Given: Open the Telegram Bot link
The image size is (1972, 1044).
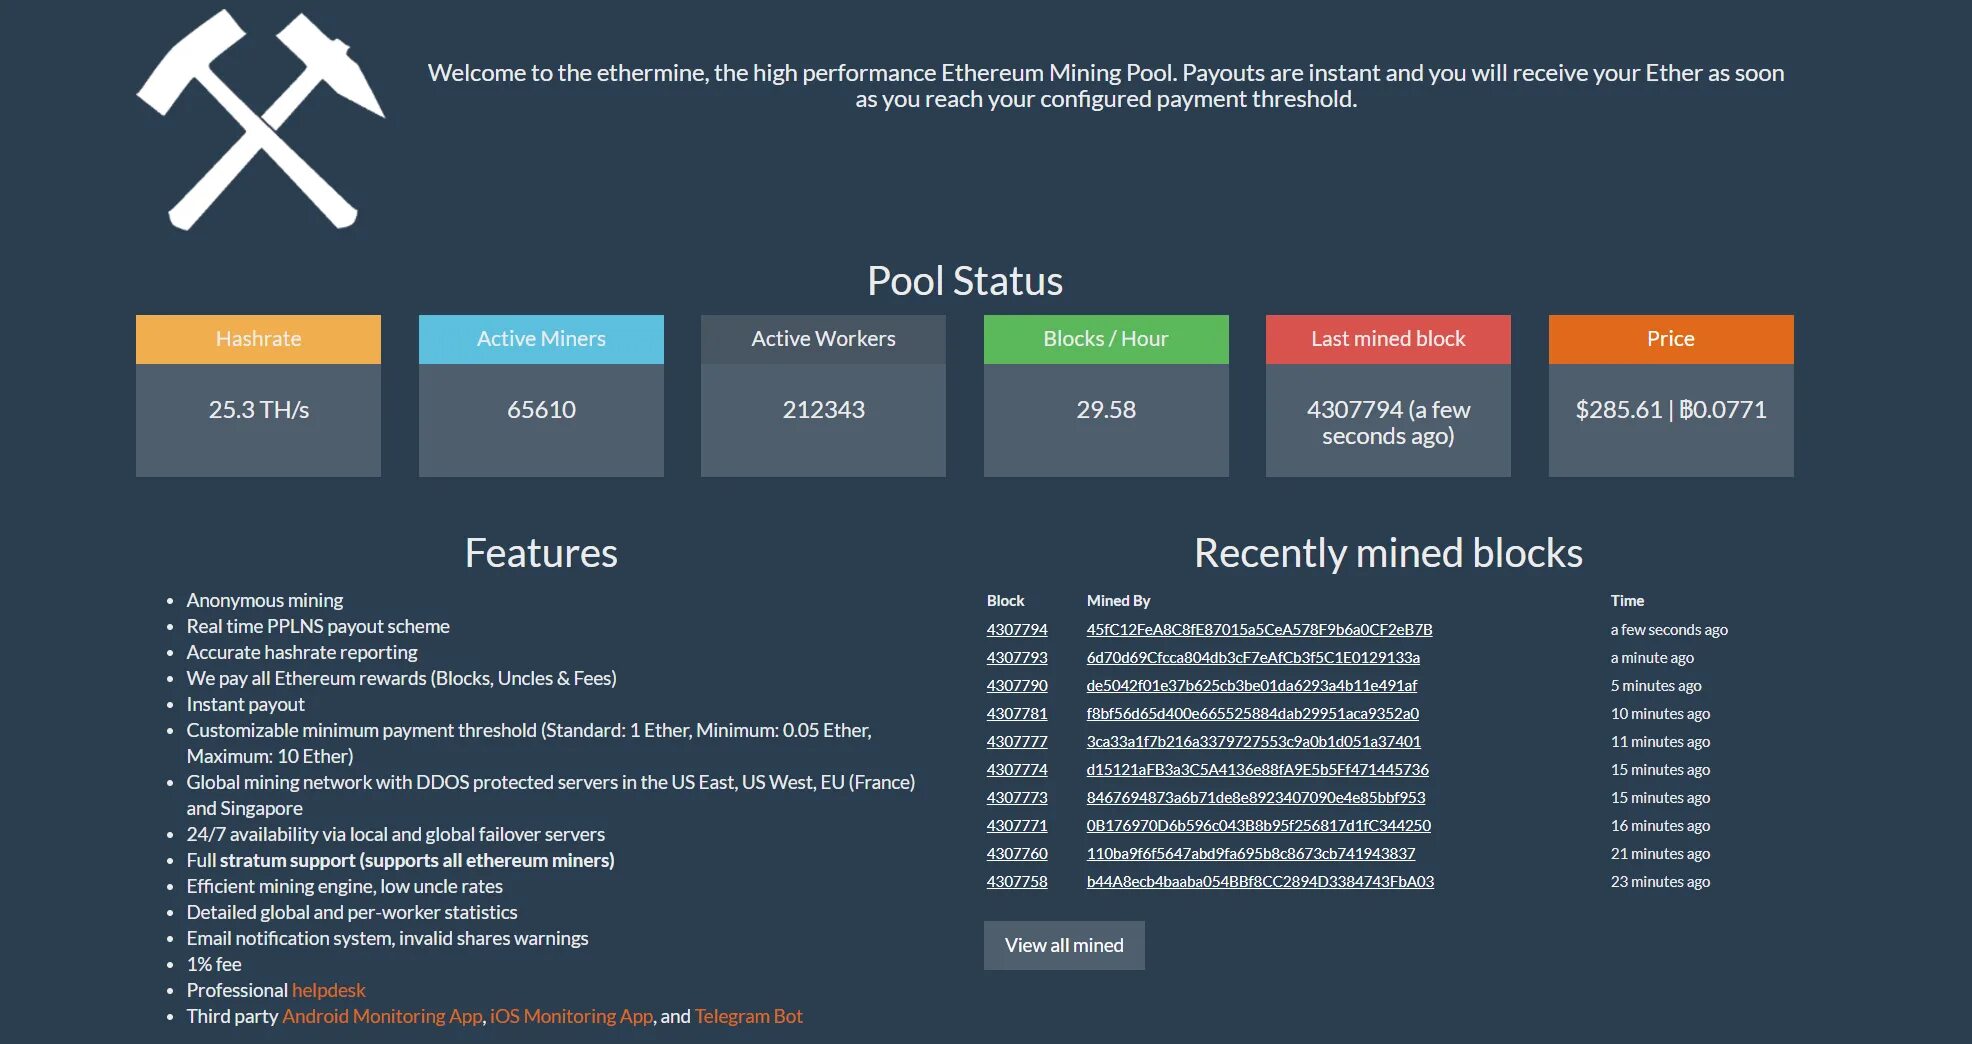Looking at the screenshot, I should tap(748, 1016).
